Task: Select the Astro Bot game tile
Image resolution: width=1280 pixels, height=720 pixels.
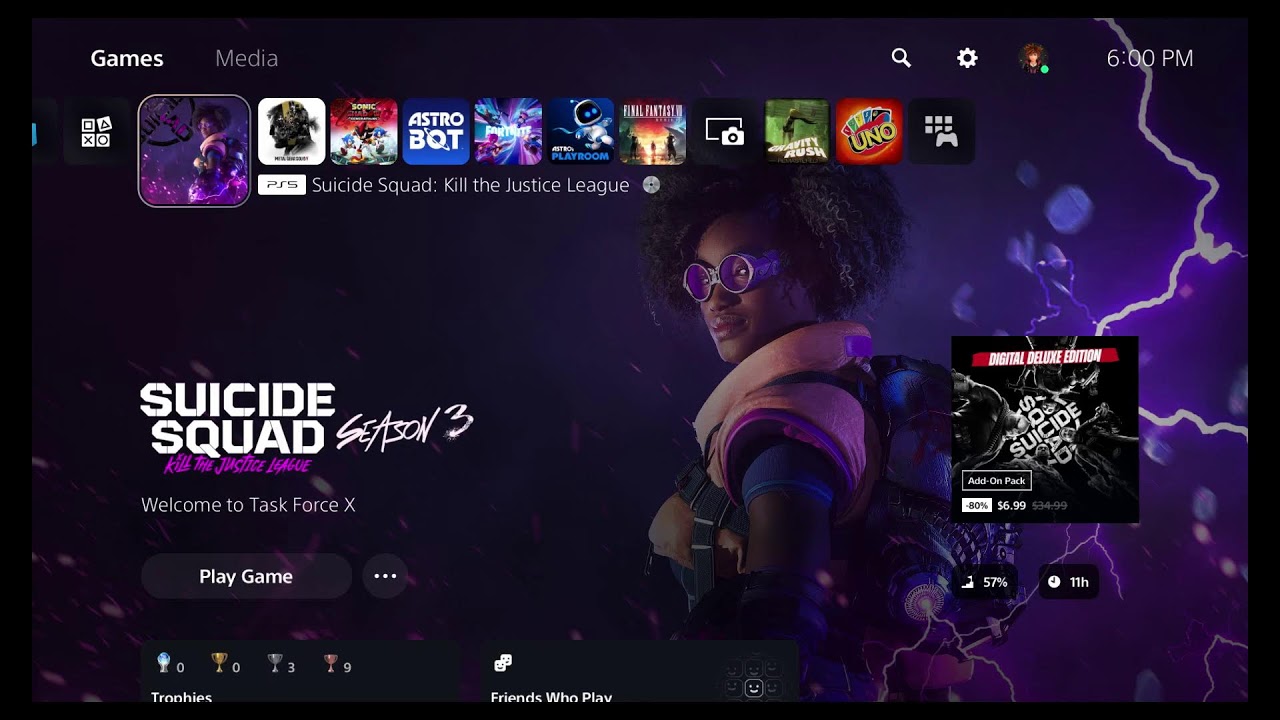Action: pyautogui.click(x=436, y=131)
